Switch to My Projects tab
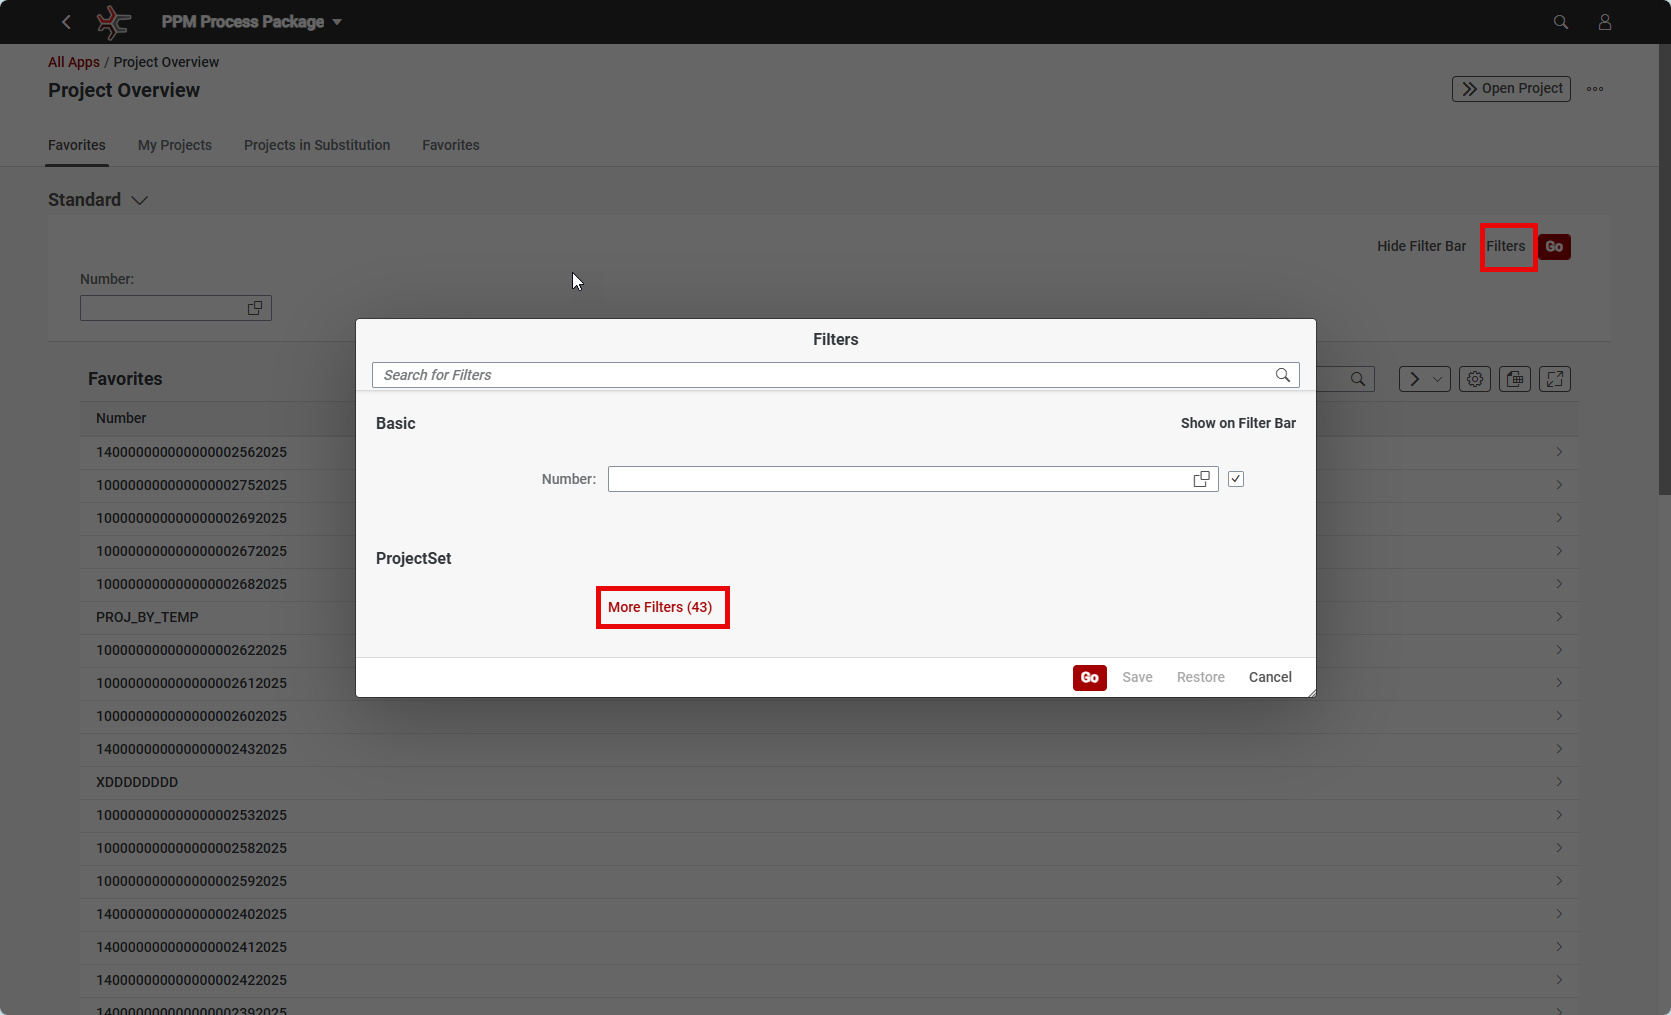1671x1015 pixels. click(175, 145)
